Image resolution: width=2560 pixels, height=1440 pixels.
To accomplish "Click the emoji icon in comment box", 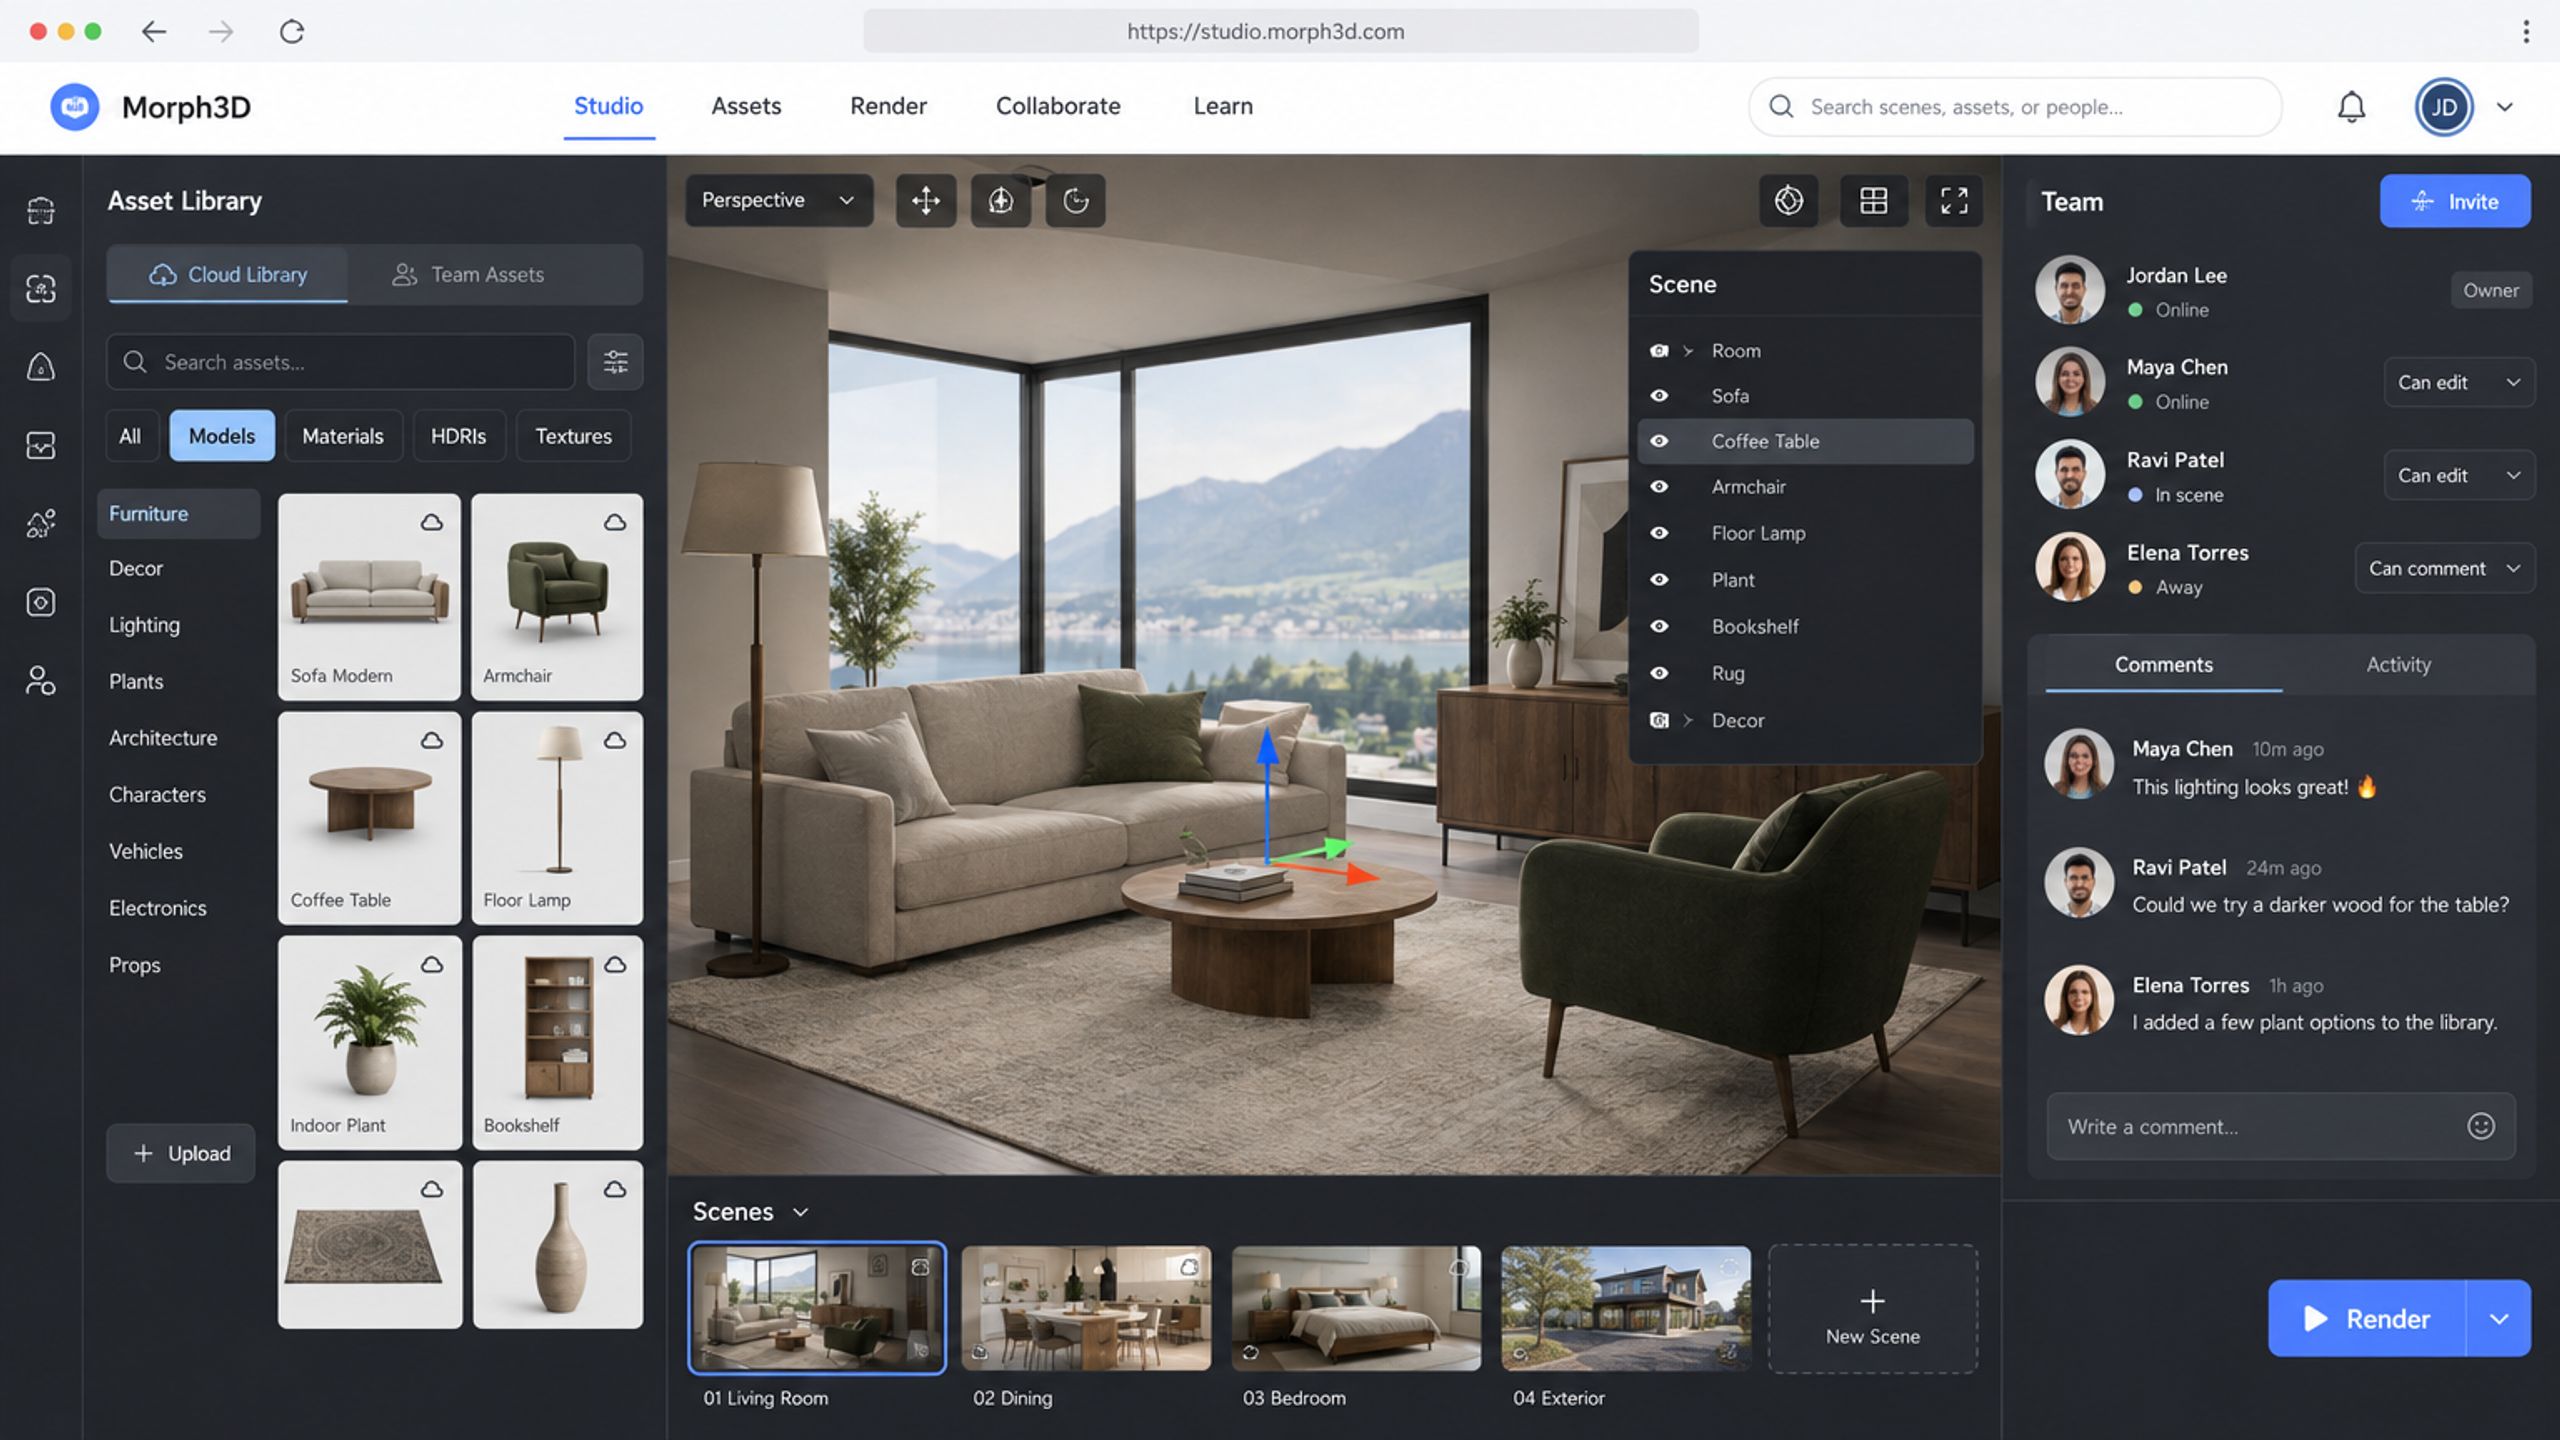I will click(2481, 1126).
